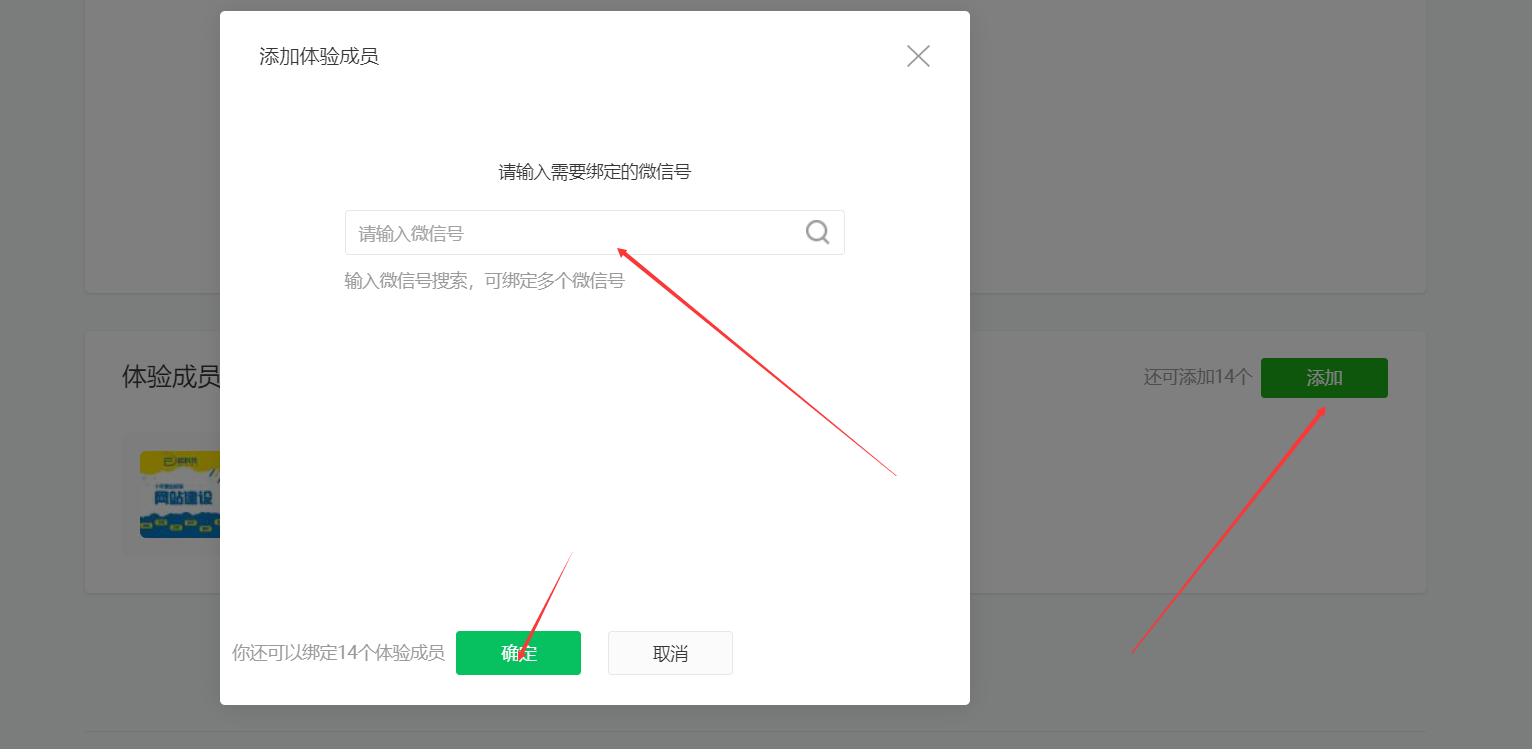
Task: Confirm with the green 确定 button
Action: coord(518,653)
